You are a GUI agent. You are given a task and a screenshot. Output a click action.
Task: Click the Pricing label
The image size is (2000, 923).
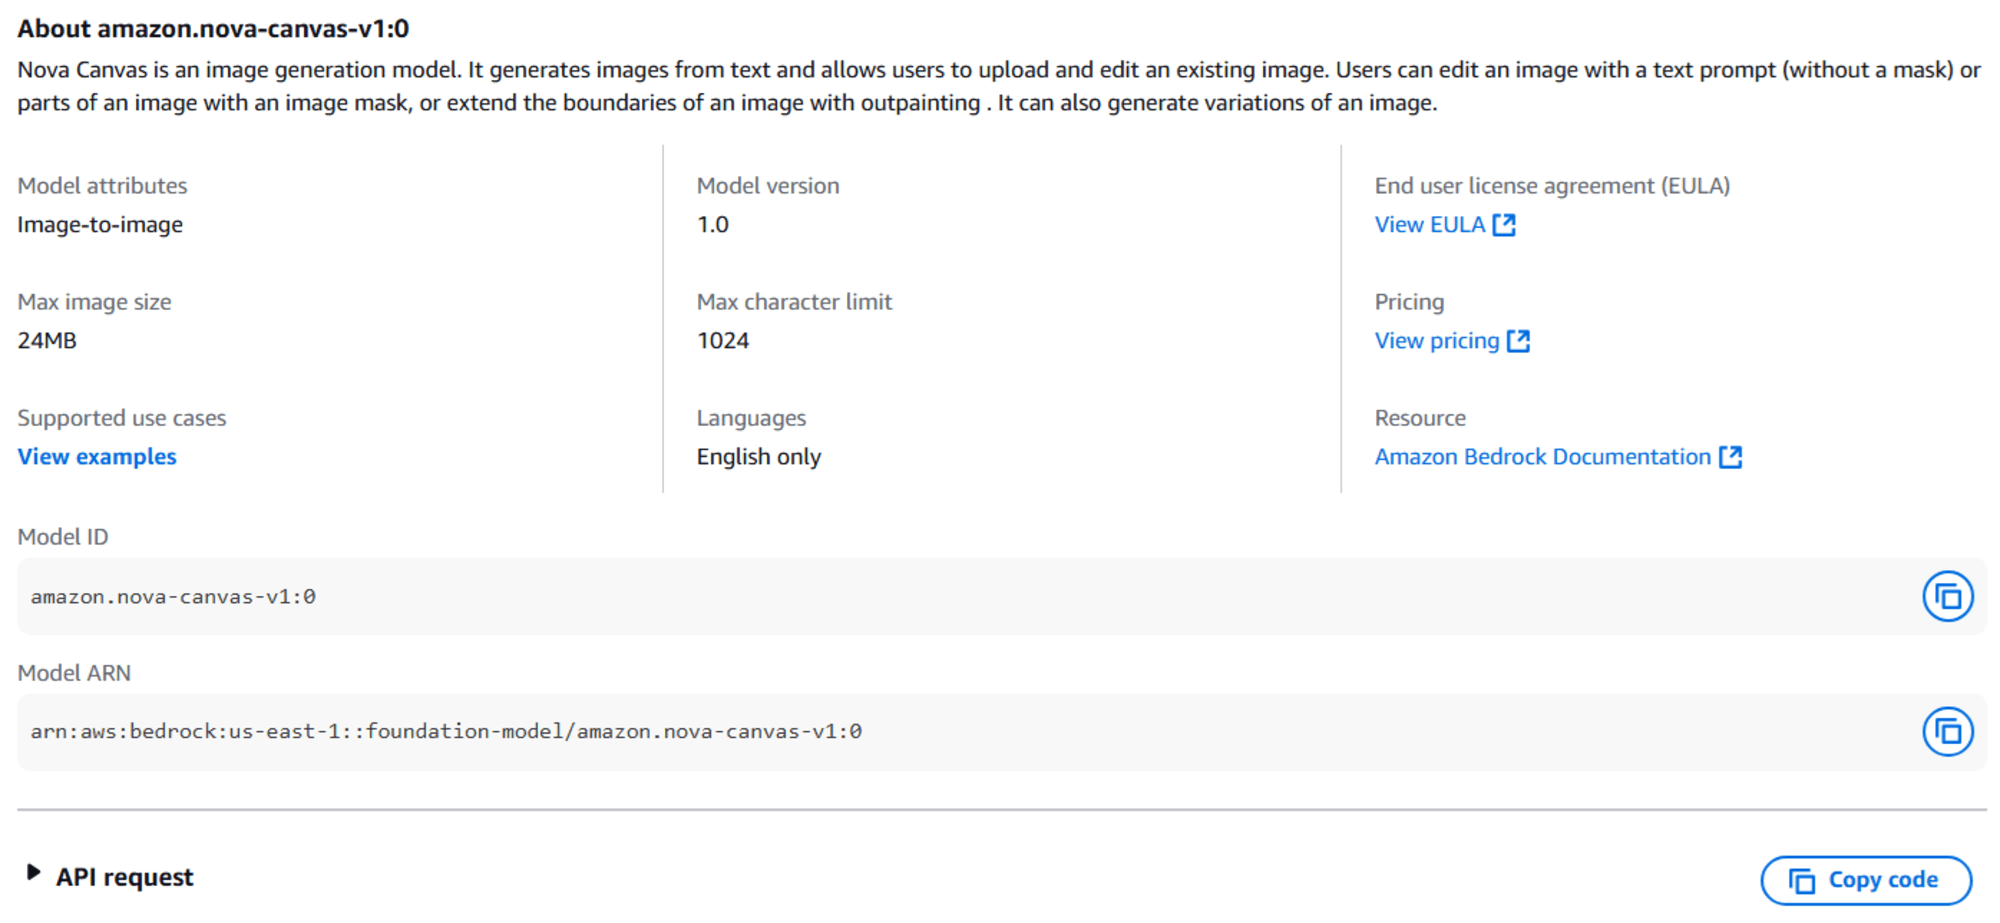click(x=1409, y=302)
